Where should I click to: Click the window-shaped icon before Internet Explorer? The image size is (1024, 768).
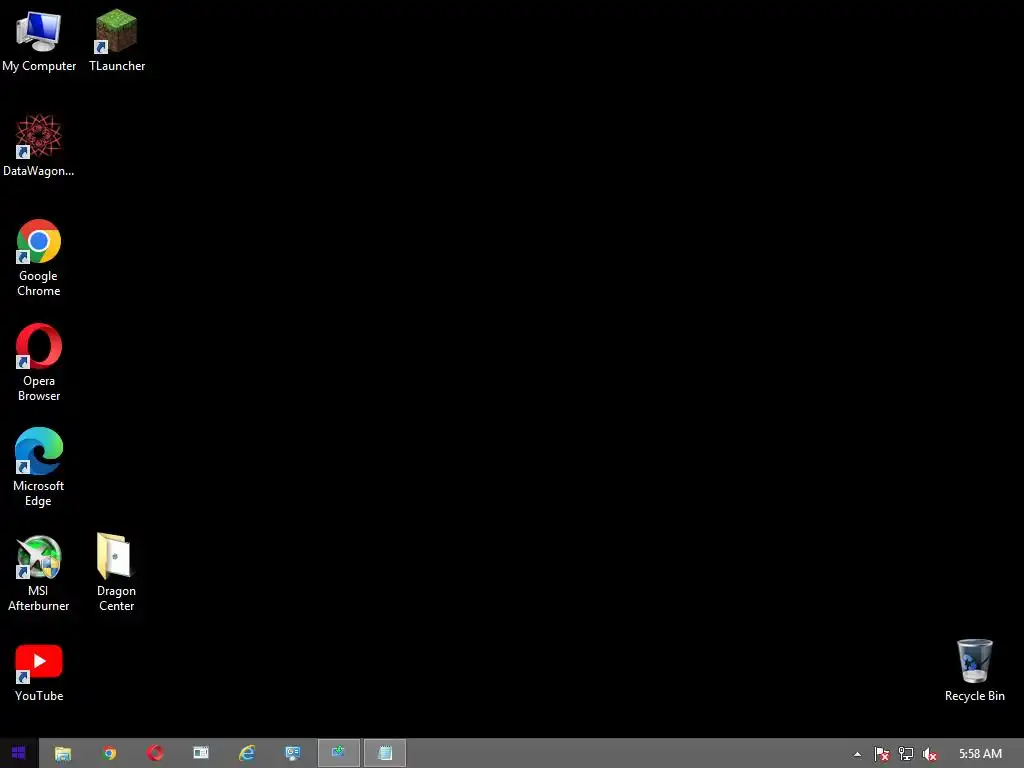(x=201, y=753)
